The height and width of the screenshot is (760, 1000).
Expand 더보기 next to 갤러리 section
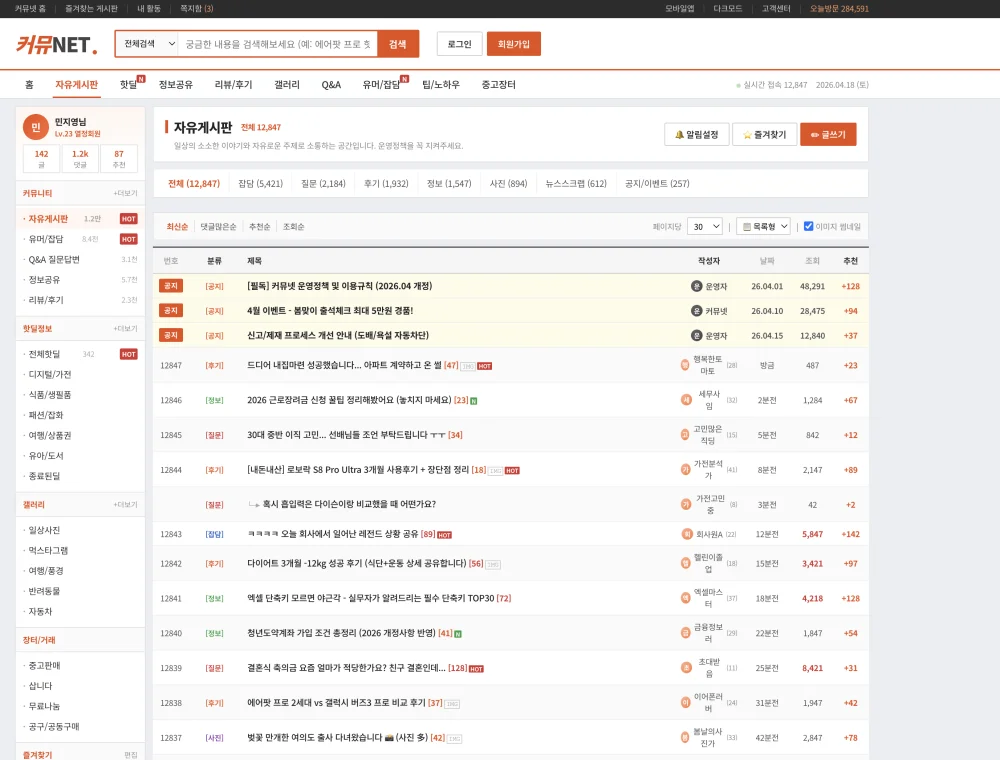pyautogui.click(x=125, y=504)
